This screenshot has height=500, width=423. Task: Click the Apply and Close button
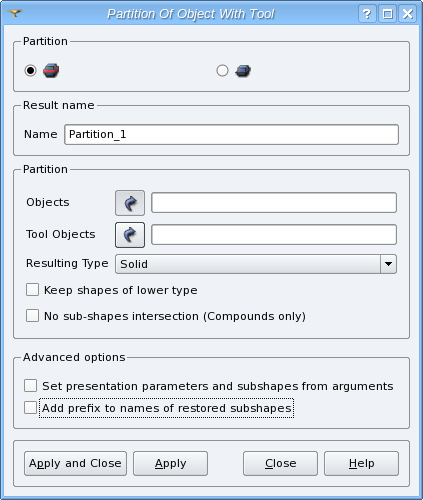(x=75, y=463)
